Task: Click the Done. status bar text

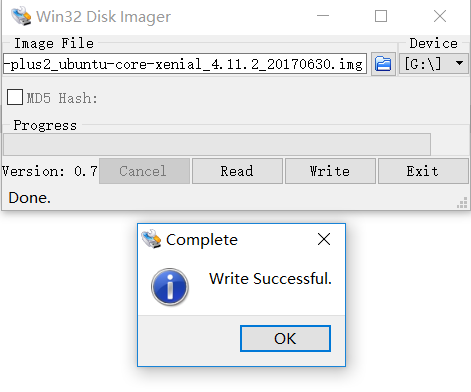Action: pyautogui.click(x=30, y=198)
